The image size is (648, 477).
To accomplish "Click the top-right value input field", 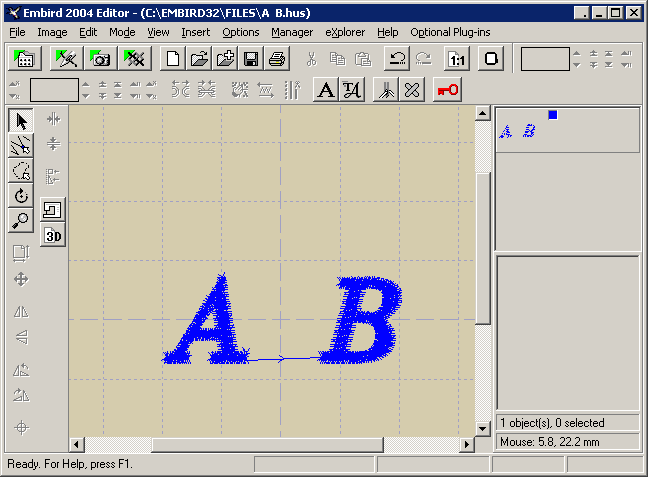I will 545,59.
